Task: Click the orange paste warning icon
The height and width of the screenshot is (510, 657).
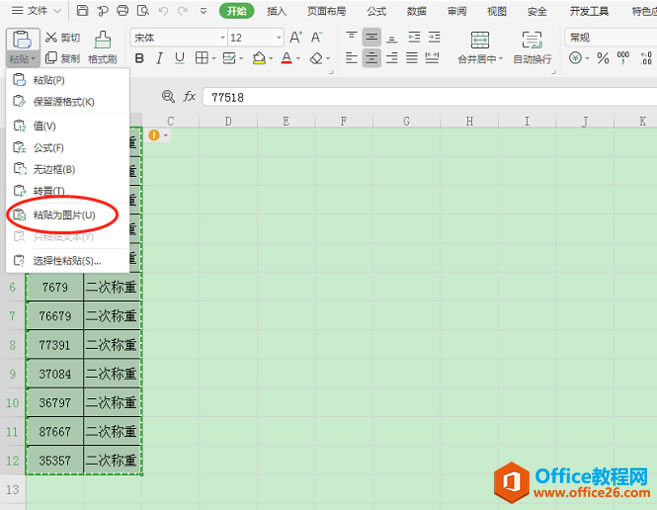Action: point(154,135)
